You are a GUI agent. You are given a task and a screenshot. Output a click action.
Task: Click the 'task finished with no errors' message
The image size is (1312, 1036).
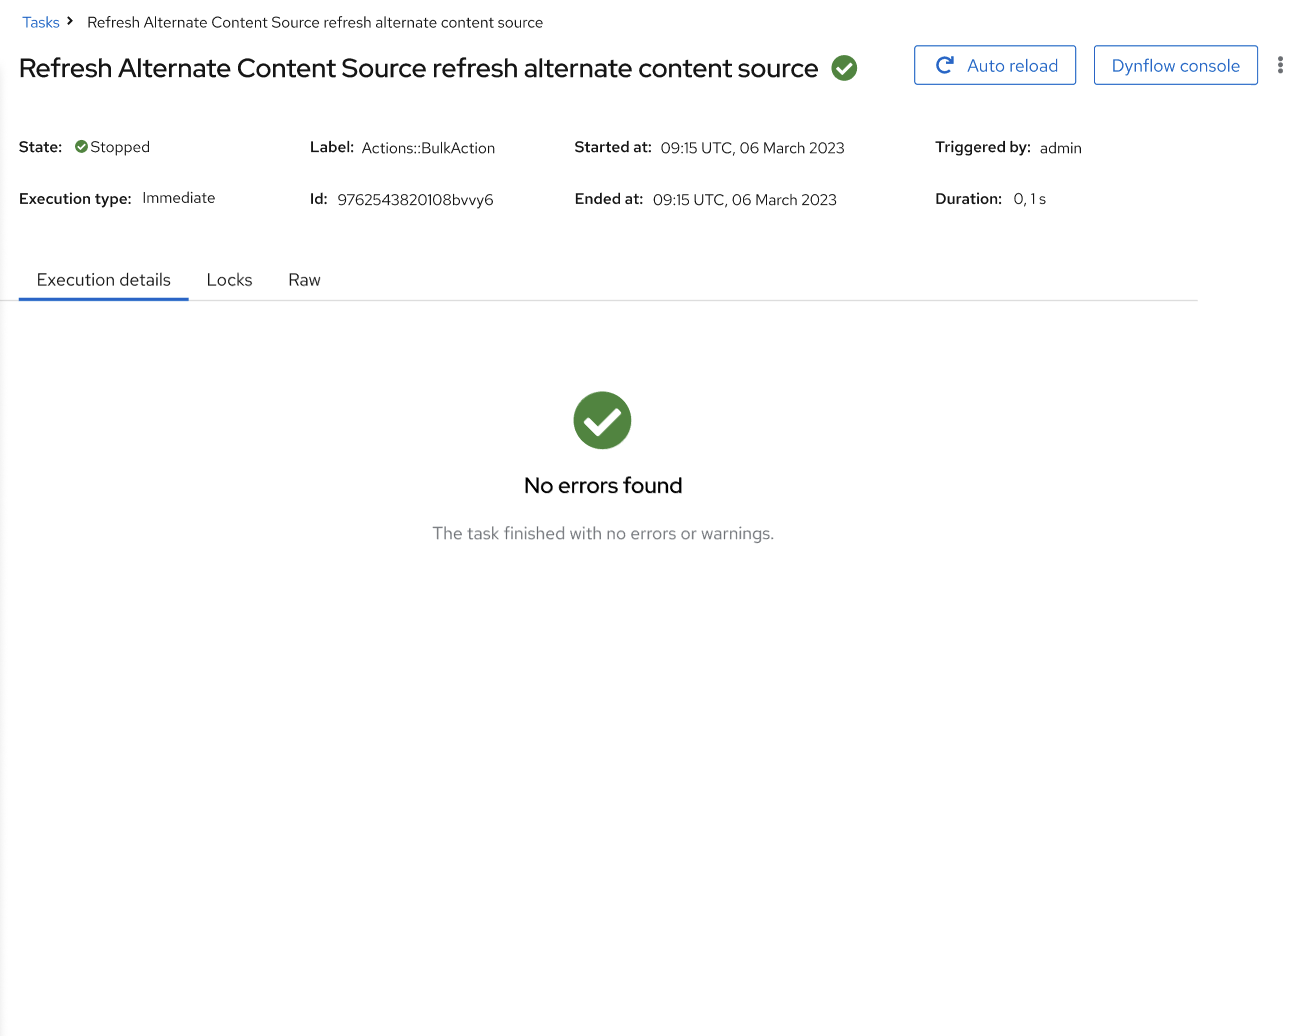(603, 533)
